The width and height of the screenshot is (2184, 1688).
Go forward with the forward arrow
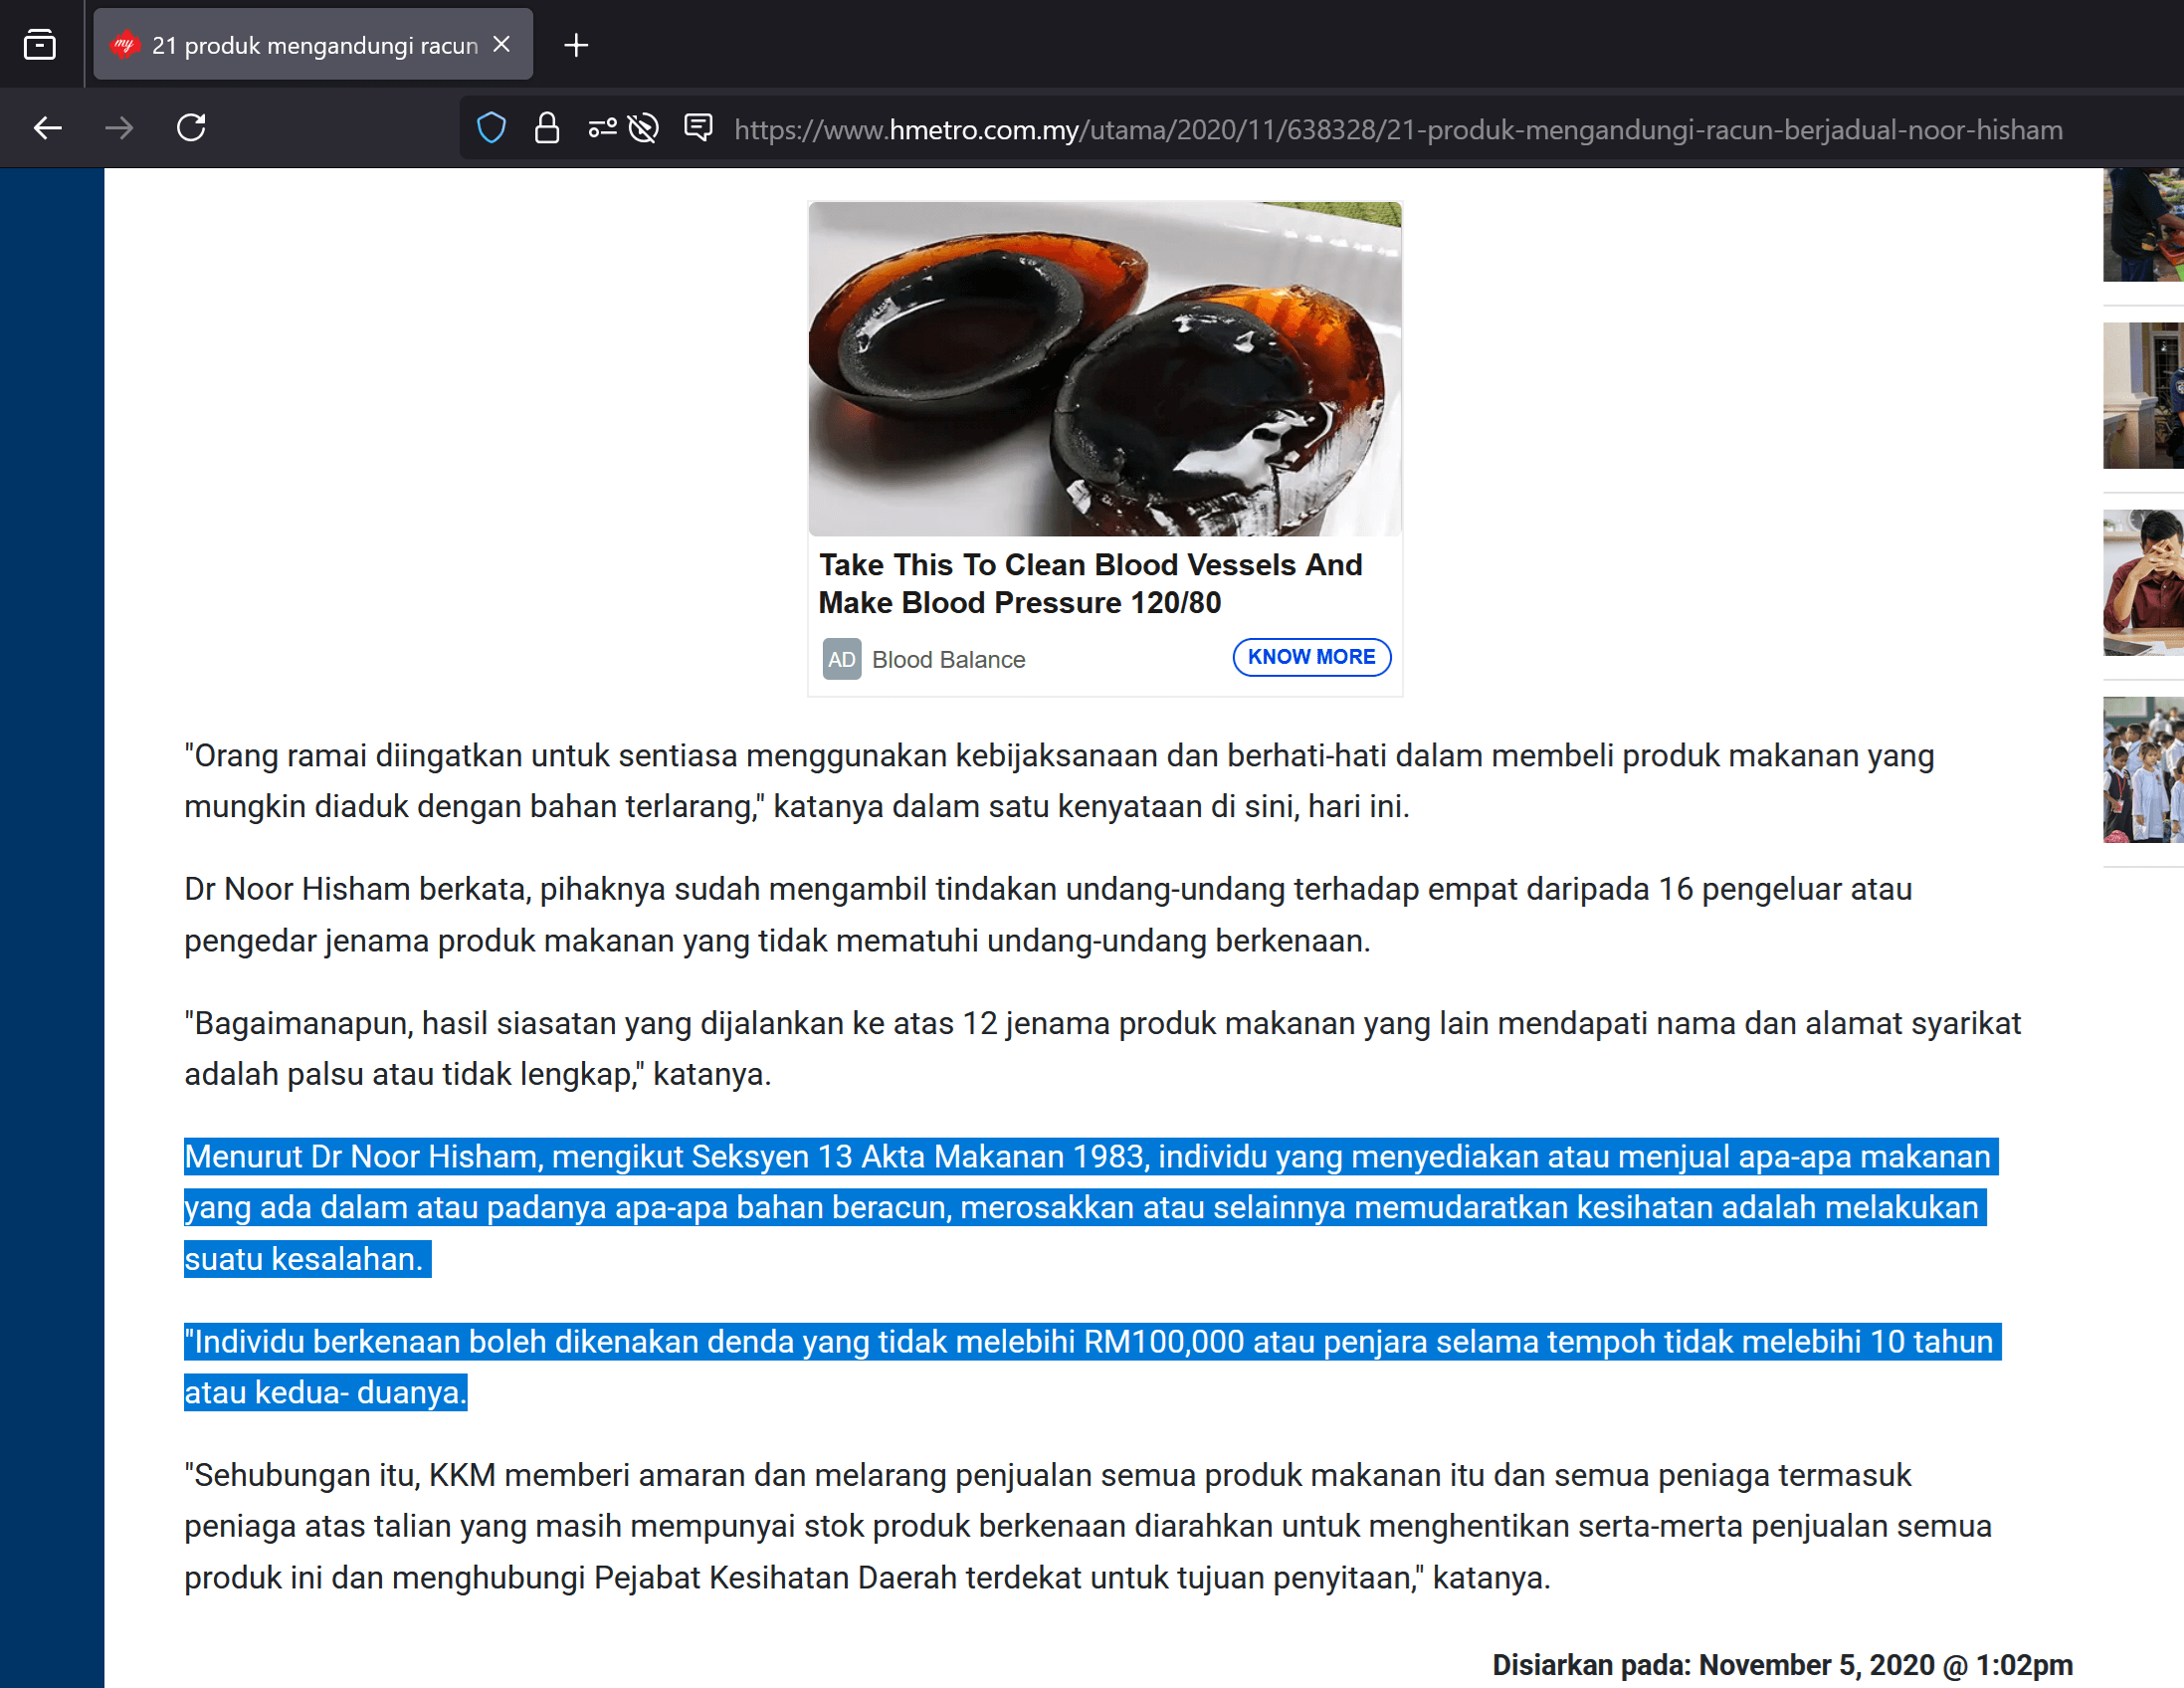pyautogui.click(x=119, y=128)
